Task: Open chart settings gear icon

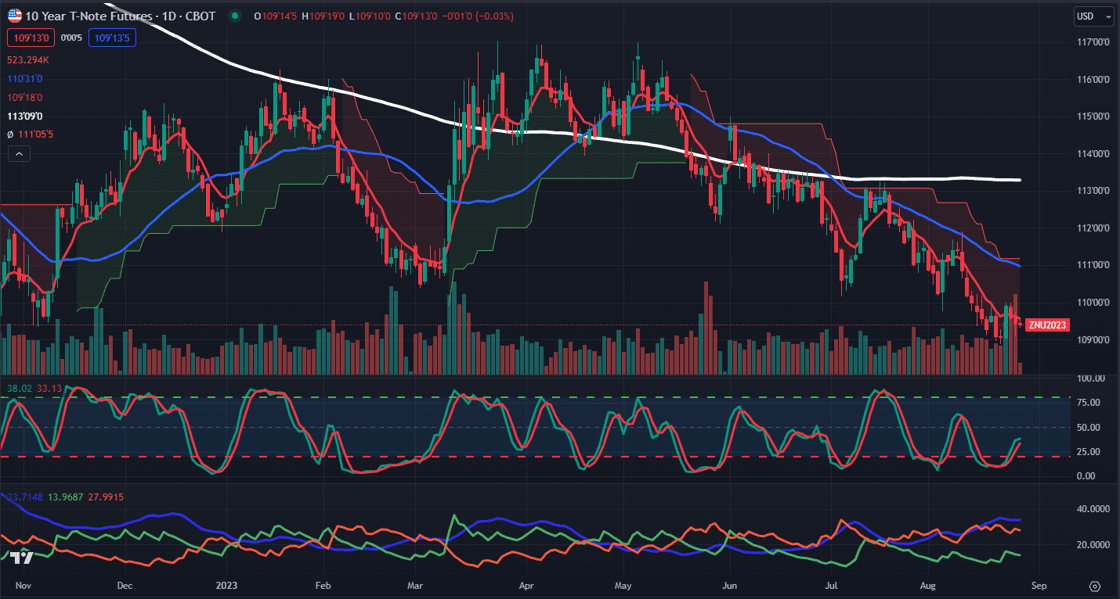Action: pos(1094,585)
